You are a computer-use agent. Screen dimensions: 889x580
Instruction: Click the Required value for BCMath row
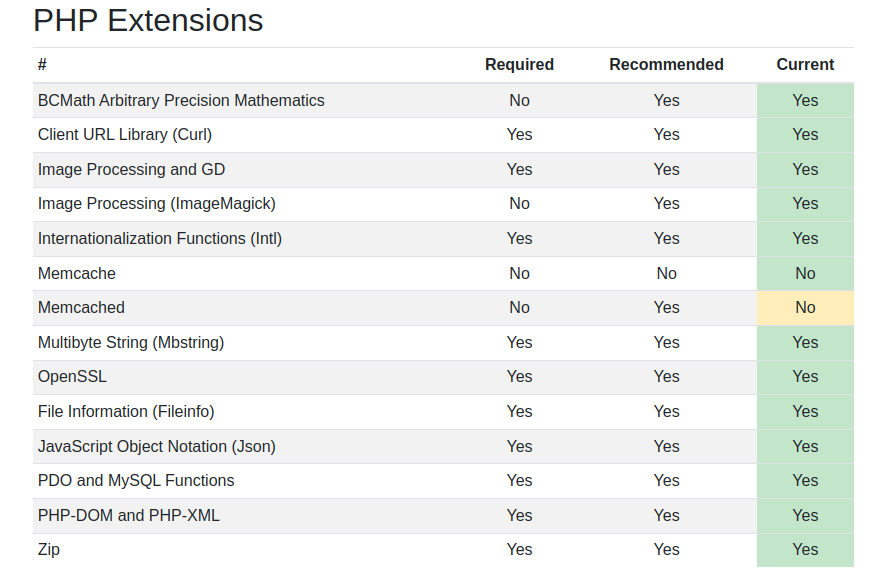[519, 100]
